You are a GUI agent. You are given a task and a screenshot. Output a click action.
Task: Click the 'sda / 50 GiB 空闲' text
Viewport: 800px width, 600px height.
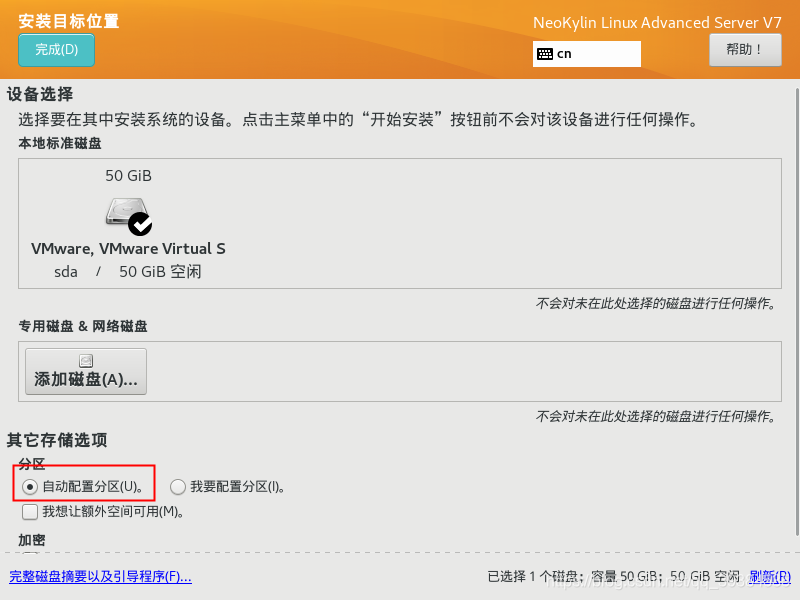tap(128, 271)
